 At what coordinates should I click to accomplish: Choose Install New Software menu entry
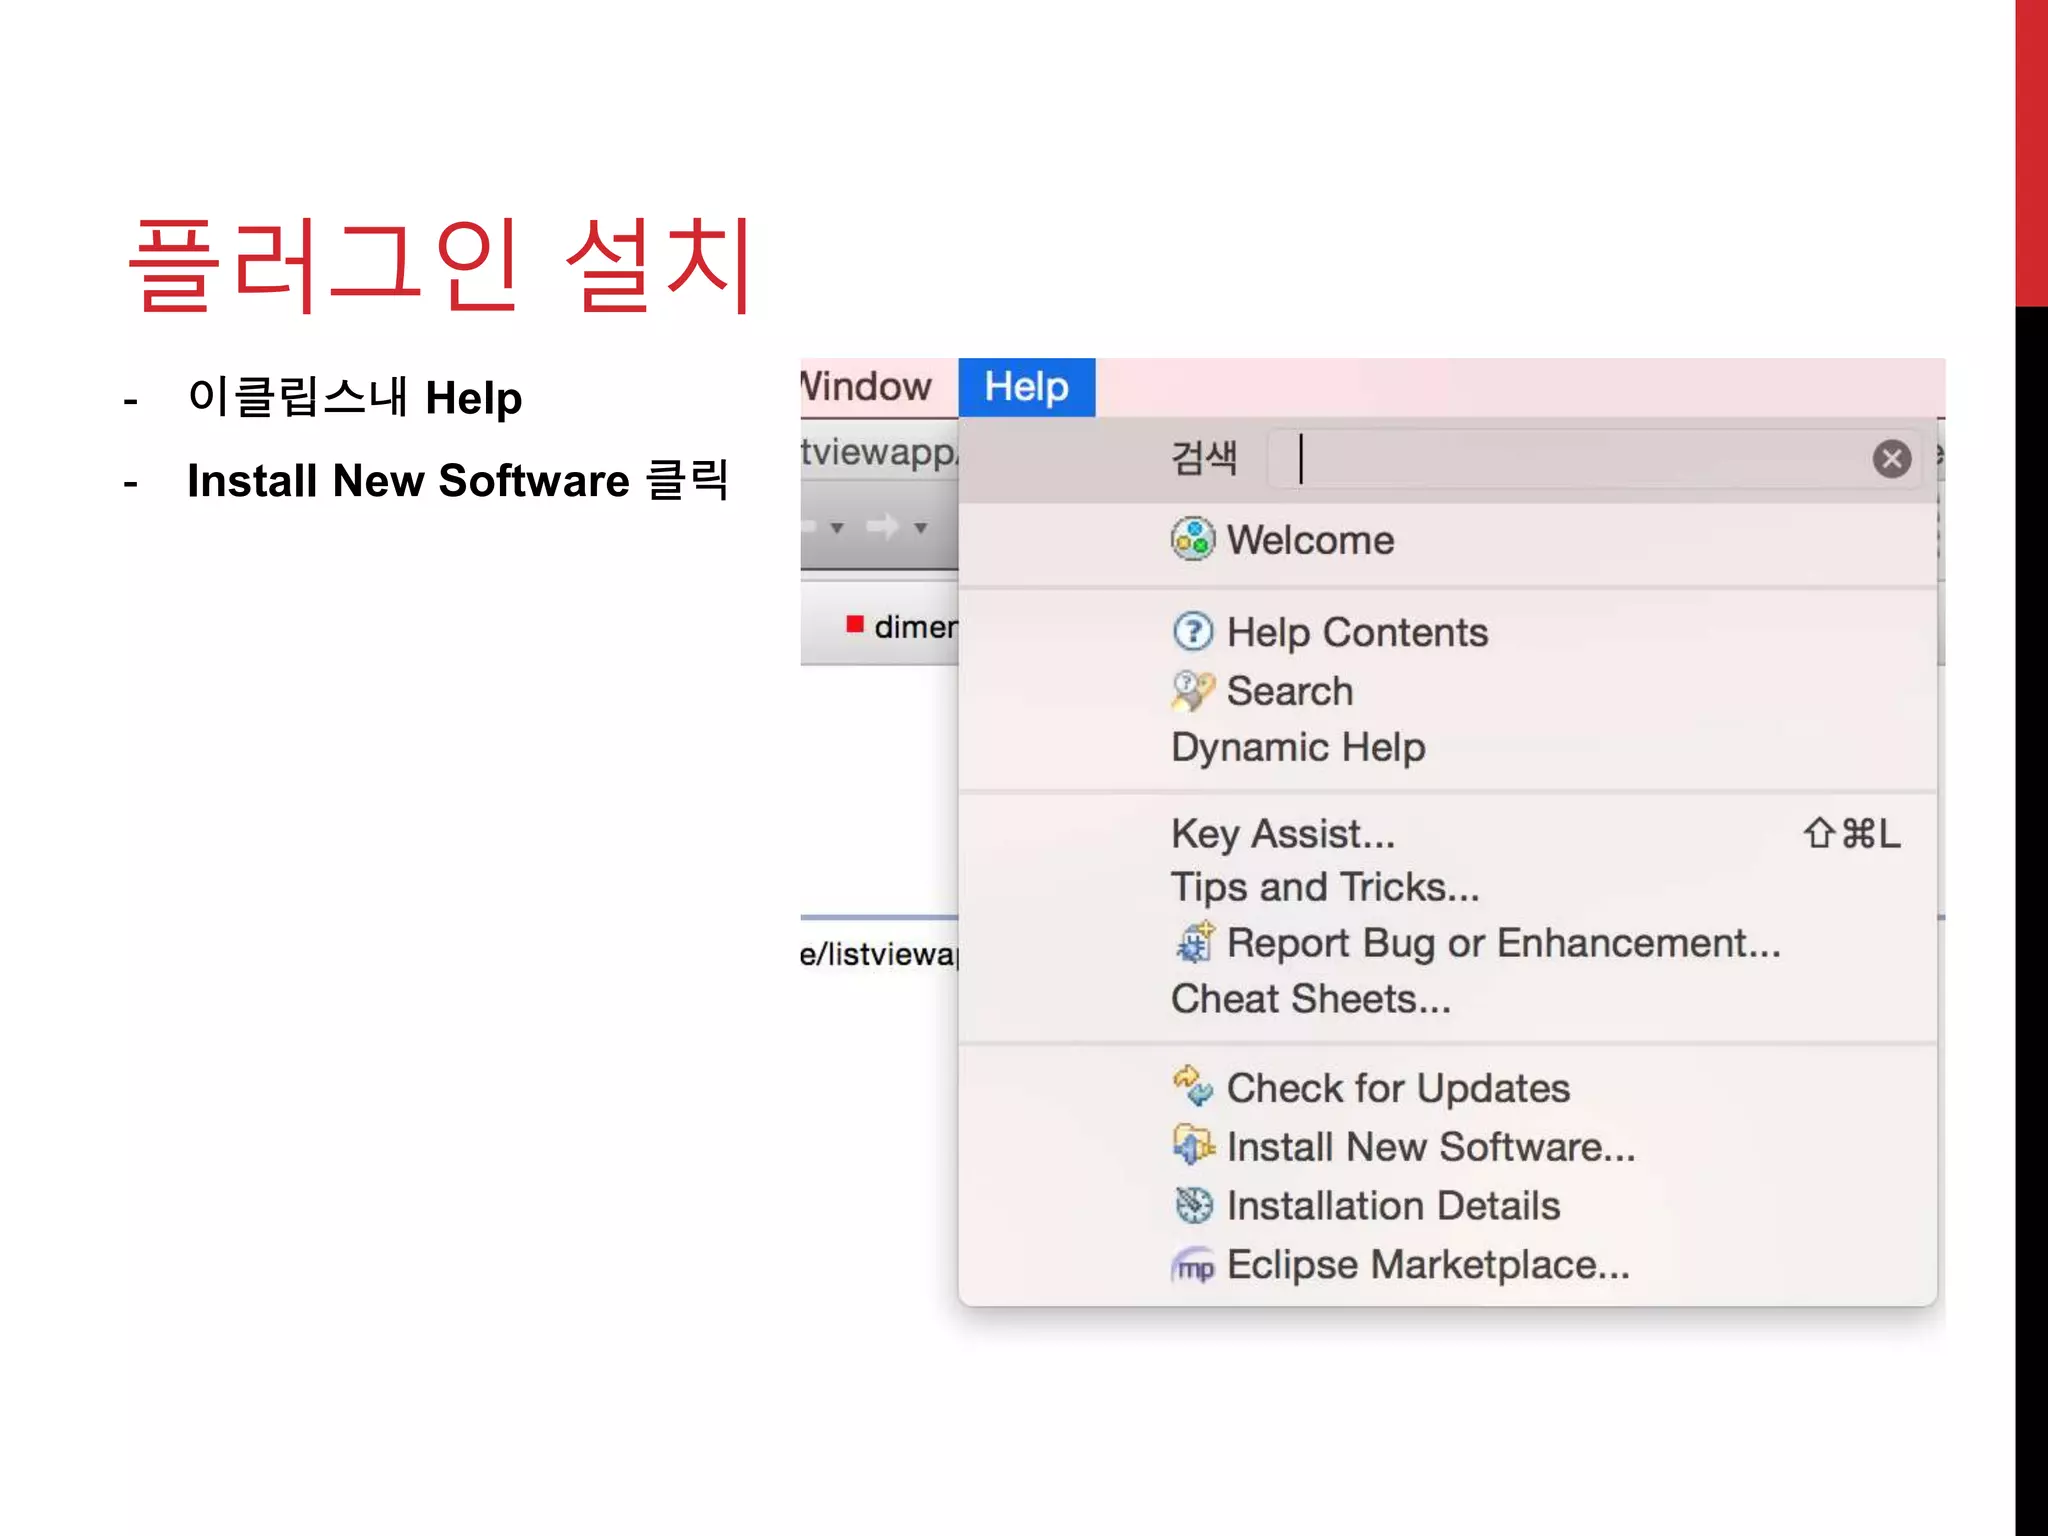pos(1431,1147)
